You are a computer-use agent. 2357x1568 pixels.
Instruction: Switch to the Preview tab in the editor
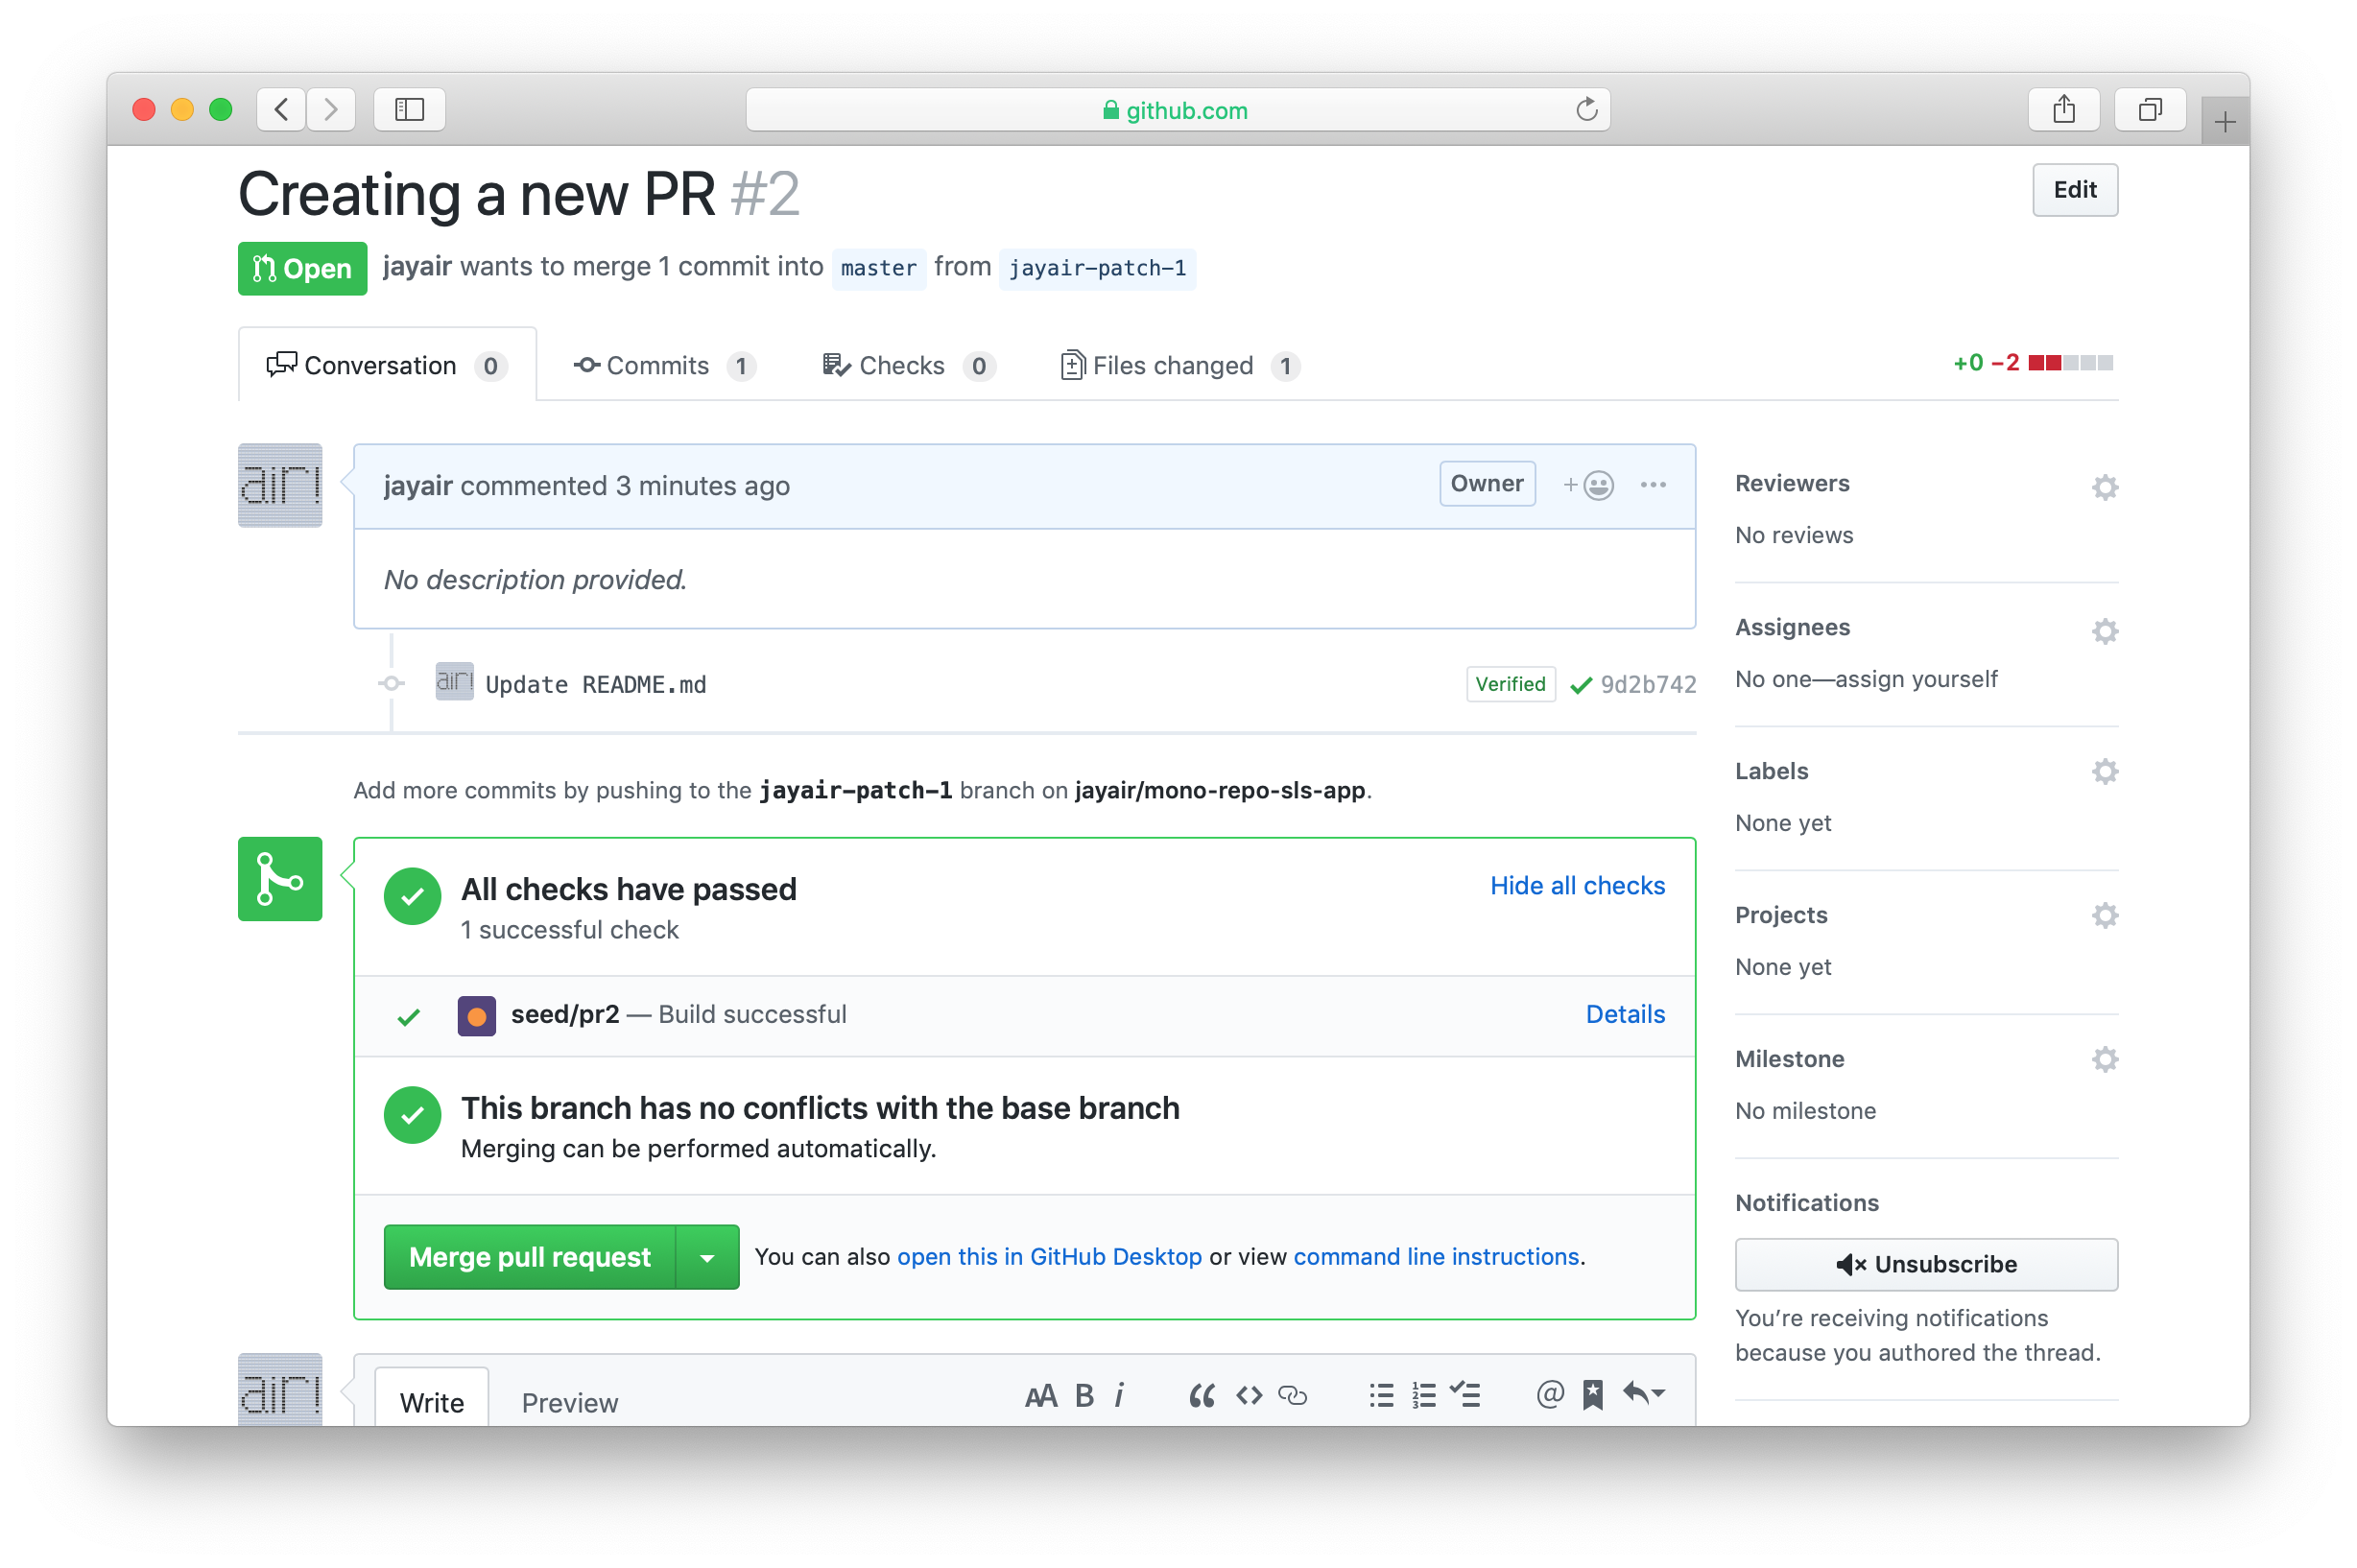coord(569,1402)
